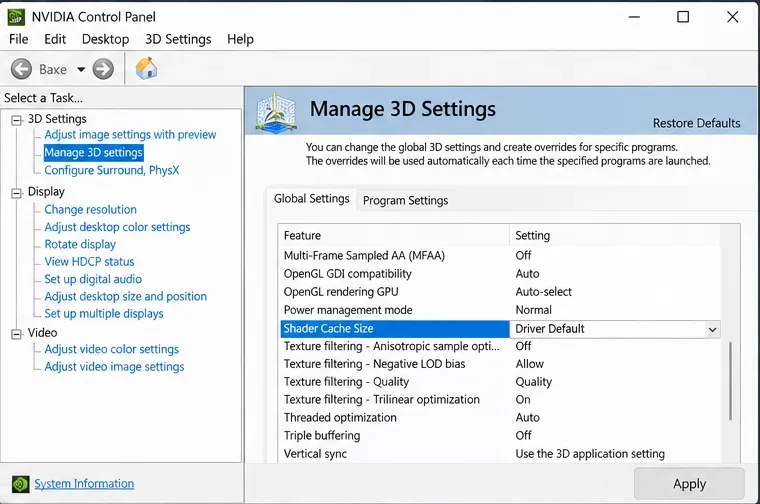The image size is (760, 504).
Task: Click the settings list vertical scrollbar
Action: click(730, 381)
